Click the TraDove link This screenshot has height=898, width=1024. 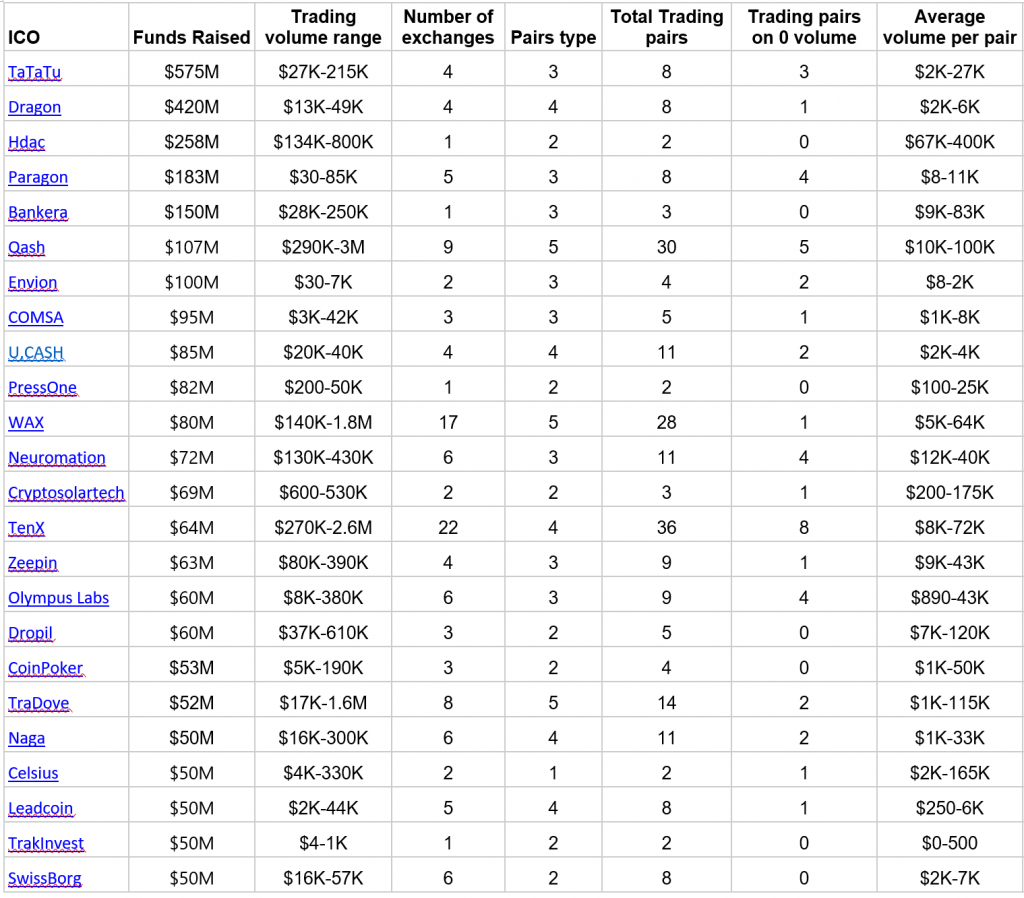[39, 703]
